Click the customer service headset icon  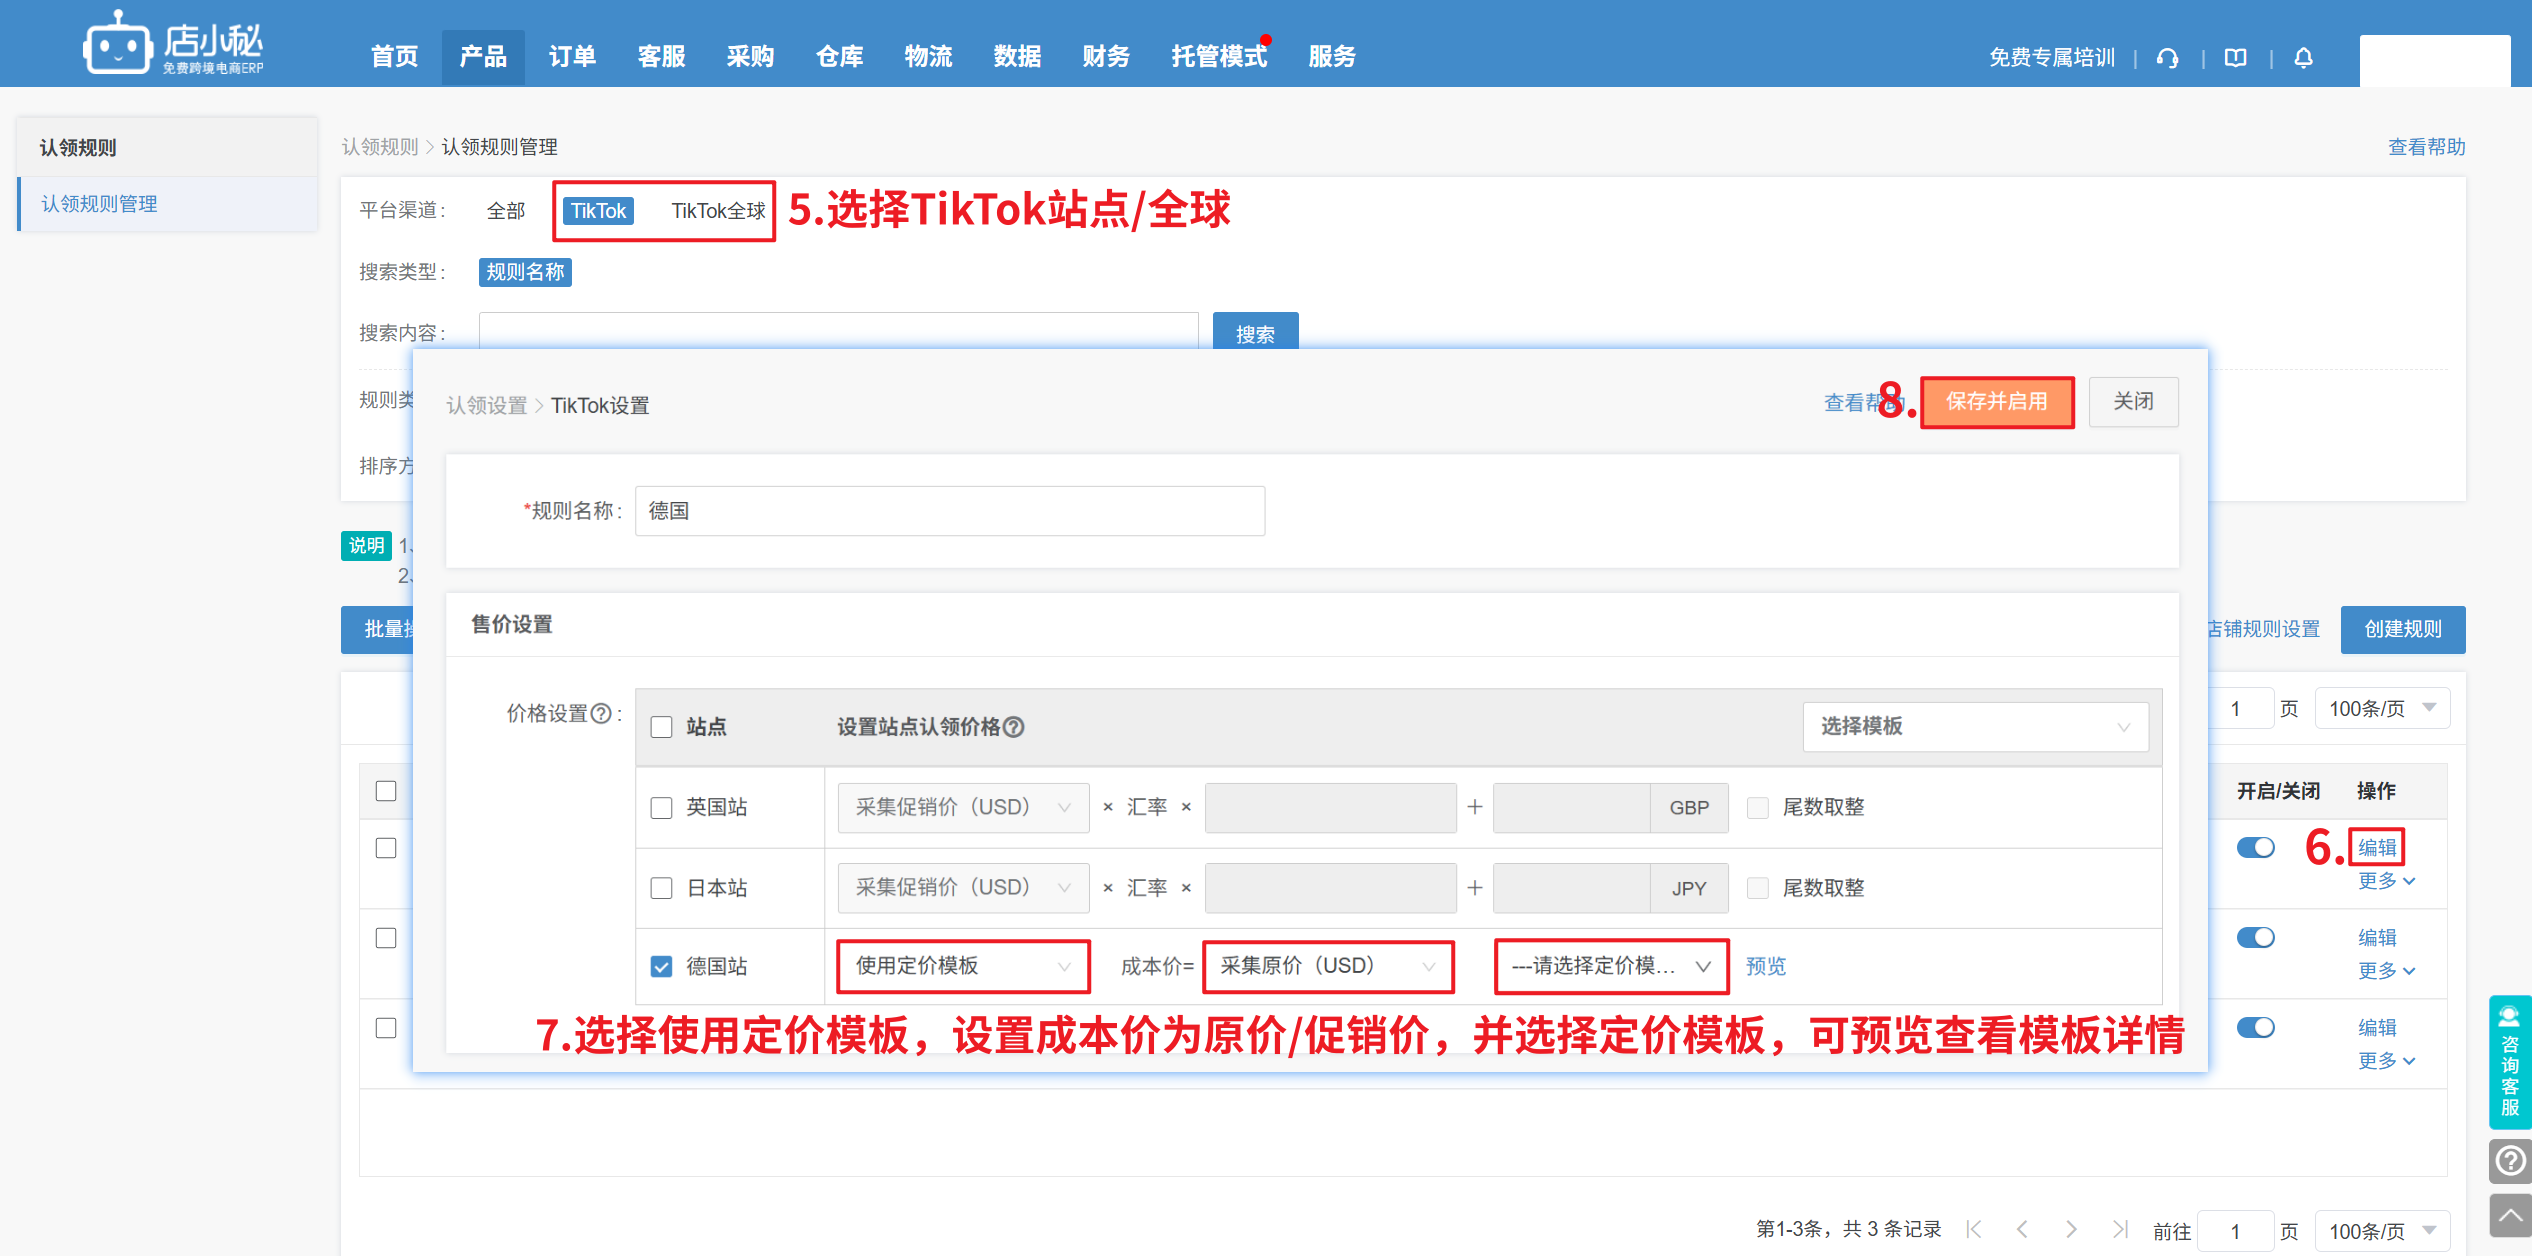2167,58
